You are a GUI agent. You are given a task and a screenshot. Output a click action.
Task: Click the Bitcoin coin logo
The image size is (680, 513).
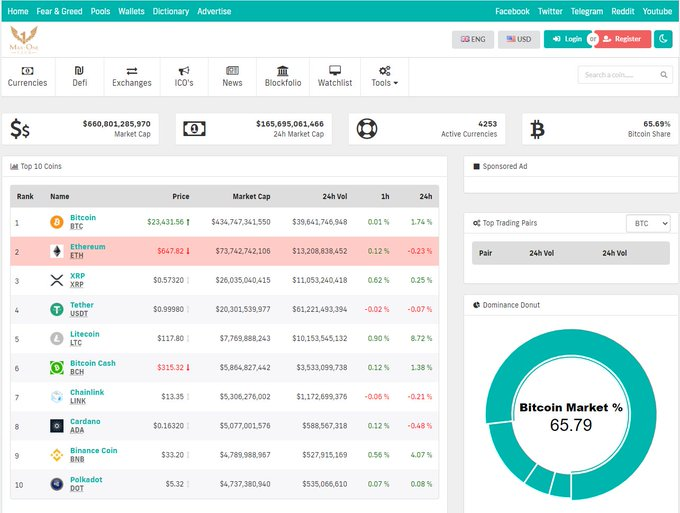point(57,222)
